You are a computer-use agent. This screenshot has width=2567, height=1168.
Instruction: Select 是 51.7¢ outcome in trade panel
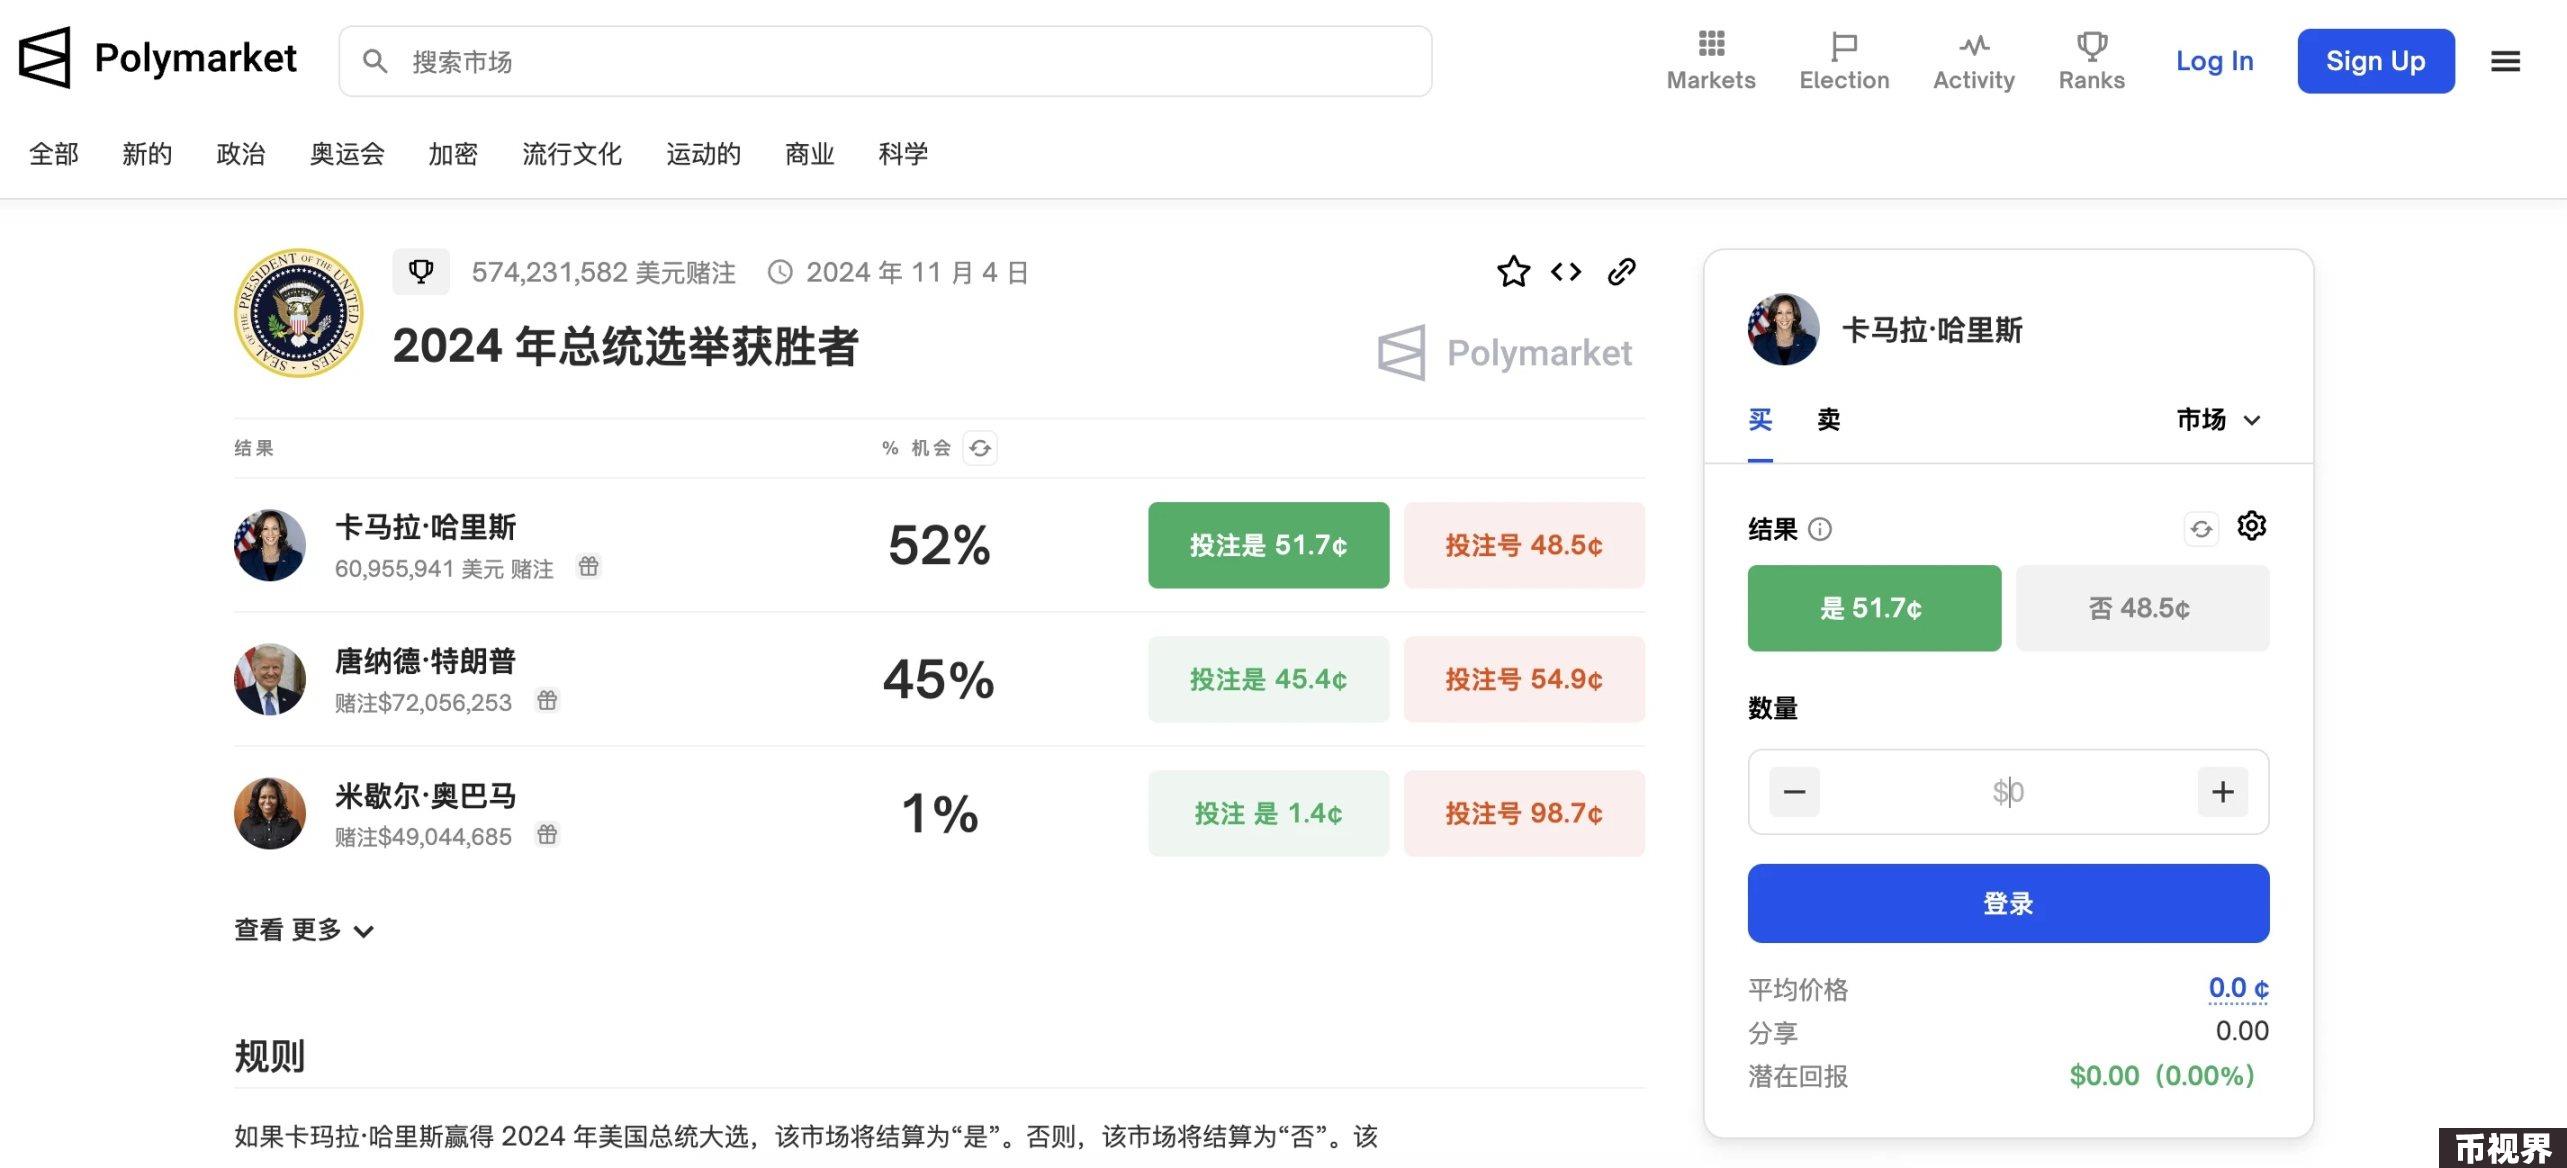click(x=1874, y=608)
